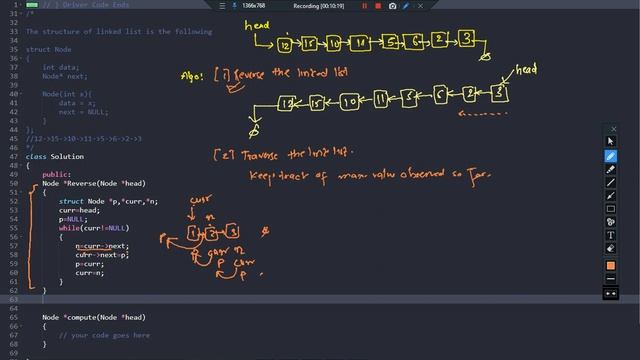Click the 'curr=n;' code line
This screenshot has height=360, width=640.
point(90,273)
